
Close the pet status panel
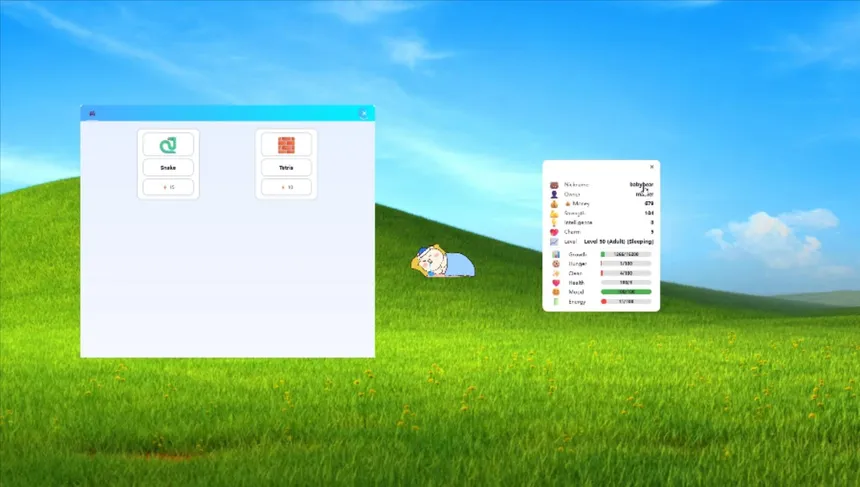652,167
